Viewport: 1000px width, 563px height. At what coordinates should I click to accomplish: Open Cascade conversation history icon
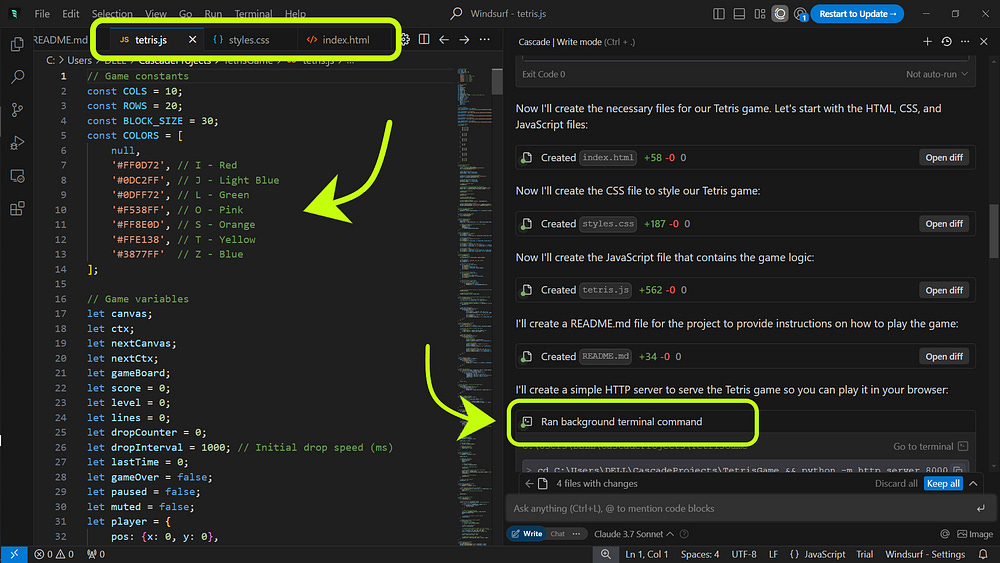click(946, 41)
